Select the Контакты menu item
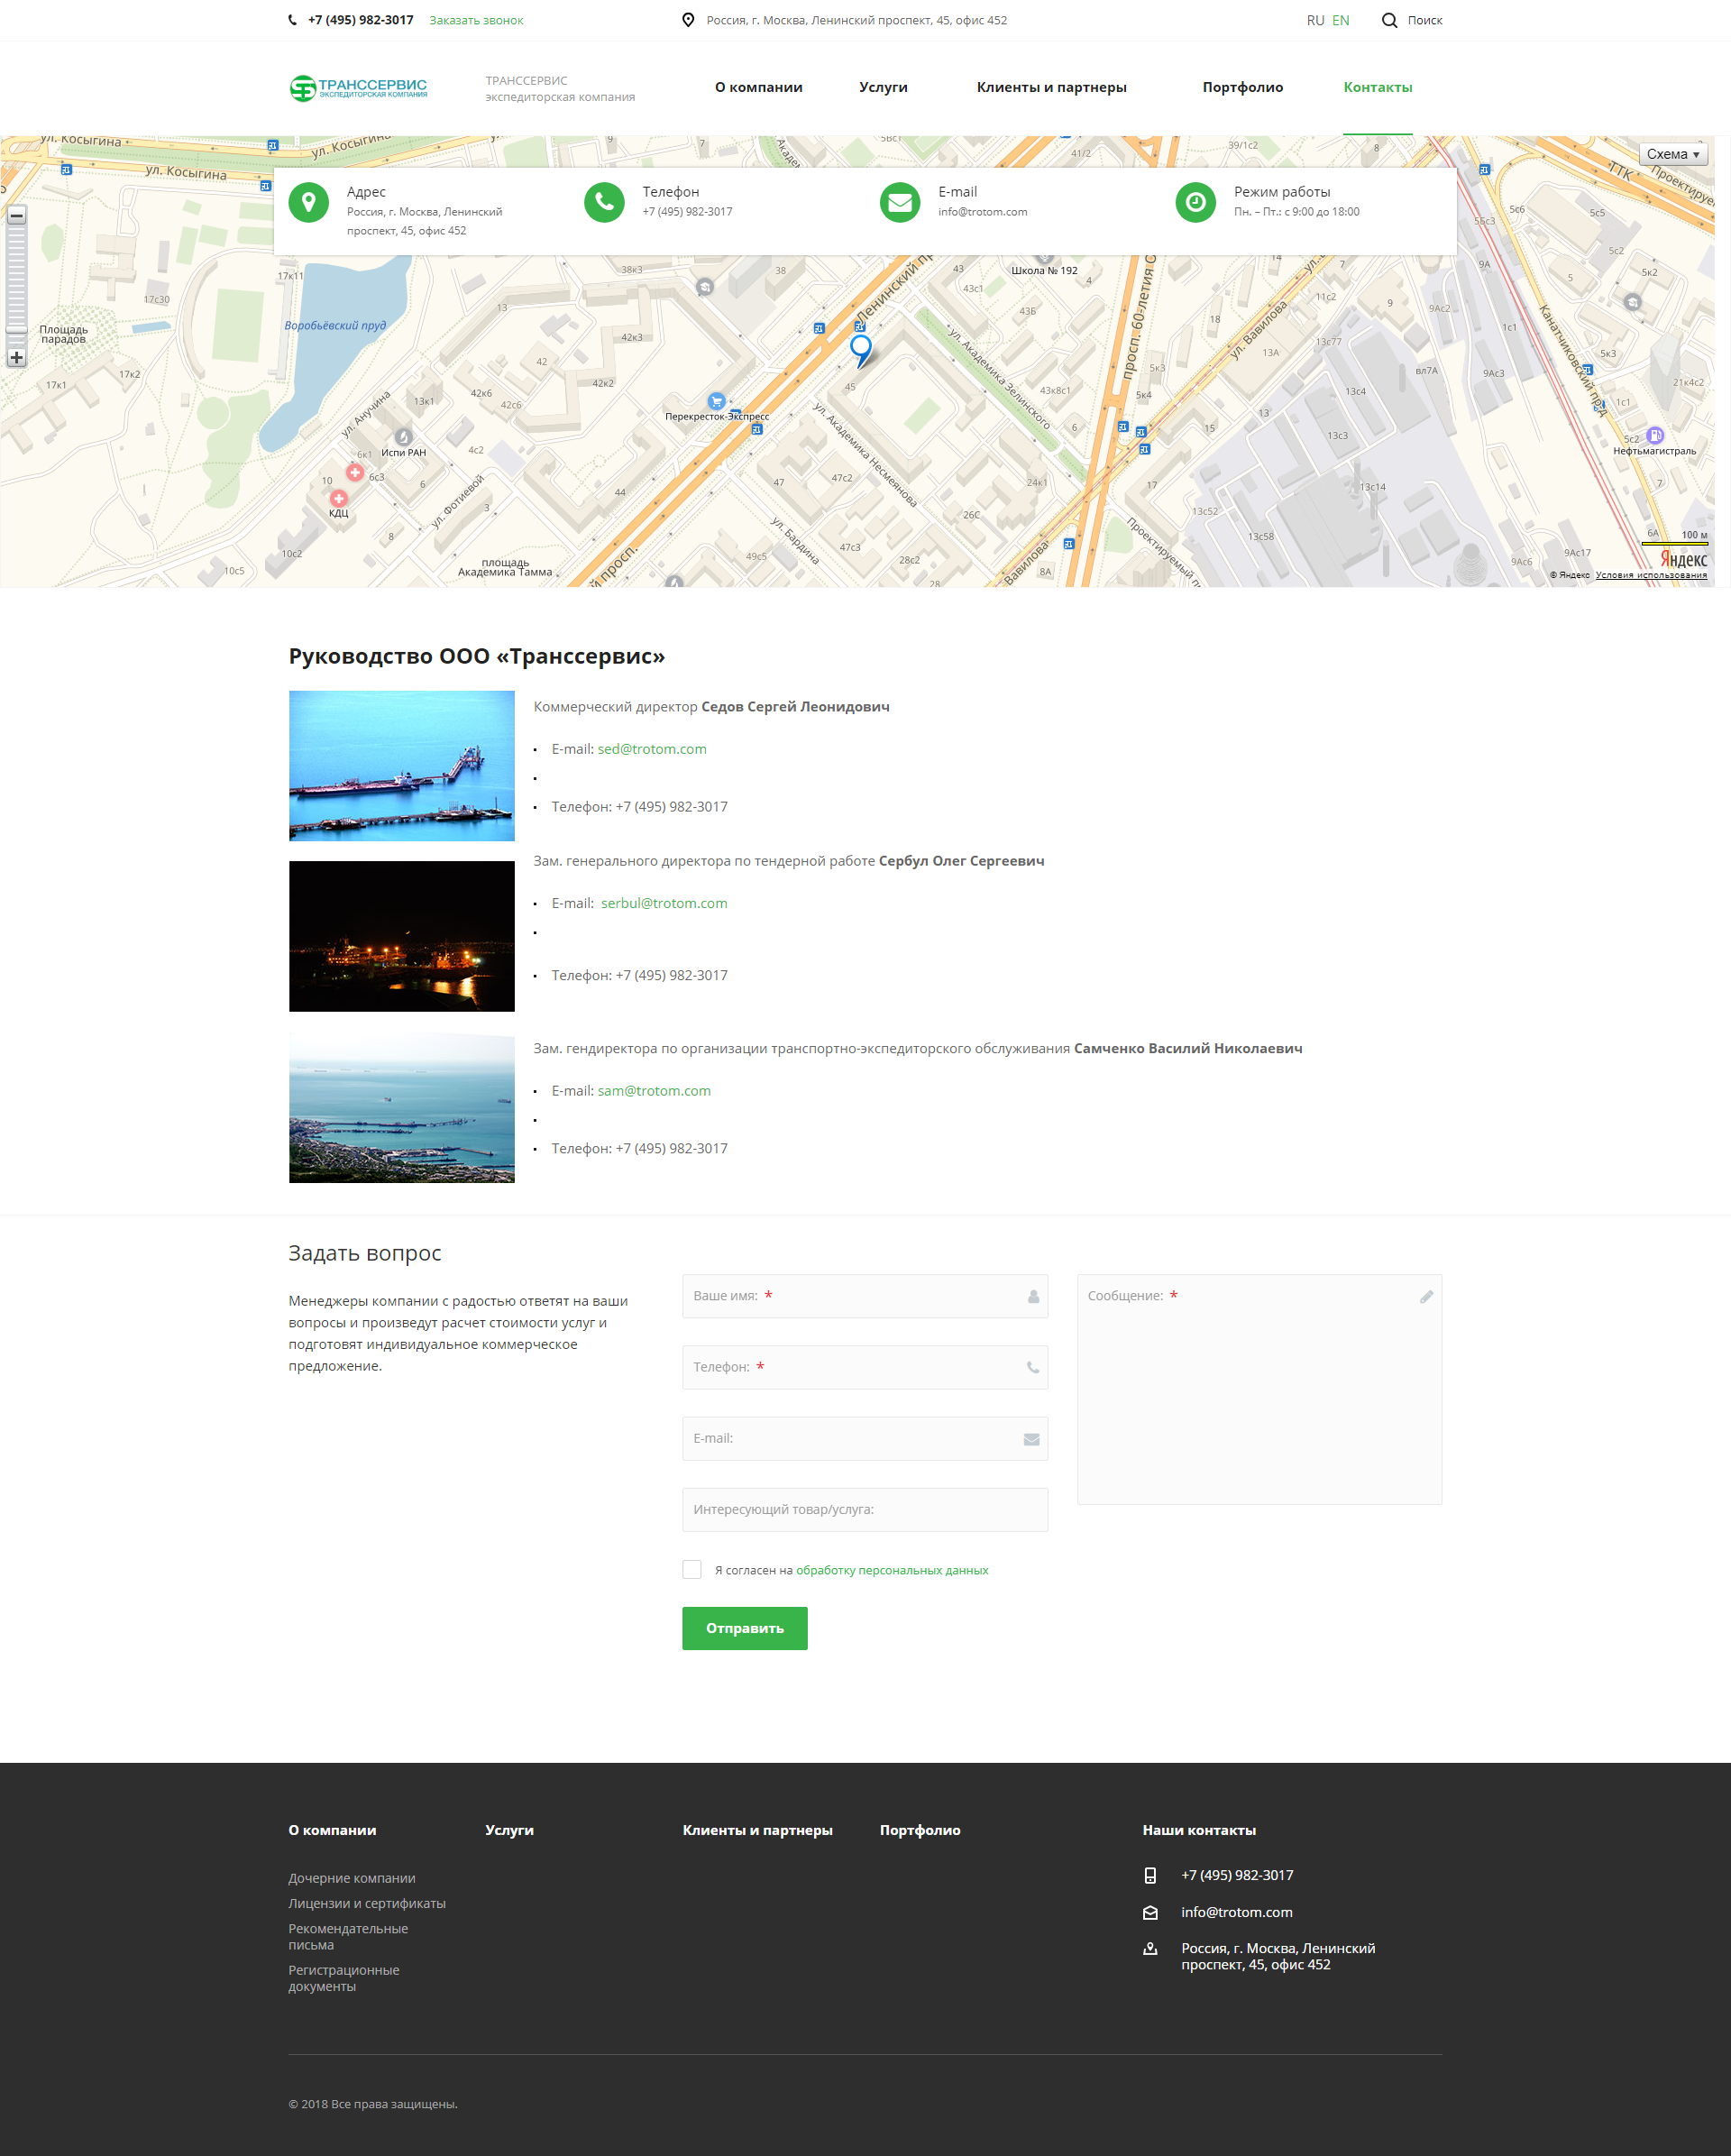 tap(1377, 87)
